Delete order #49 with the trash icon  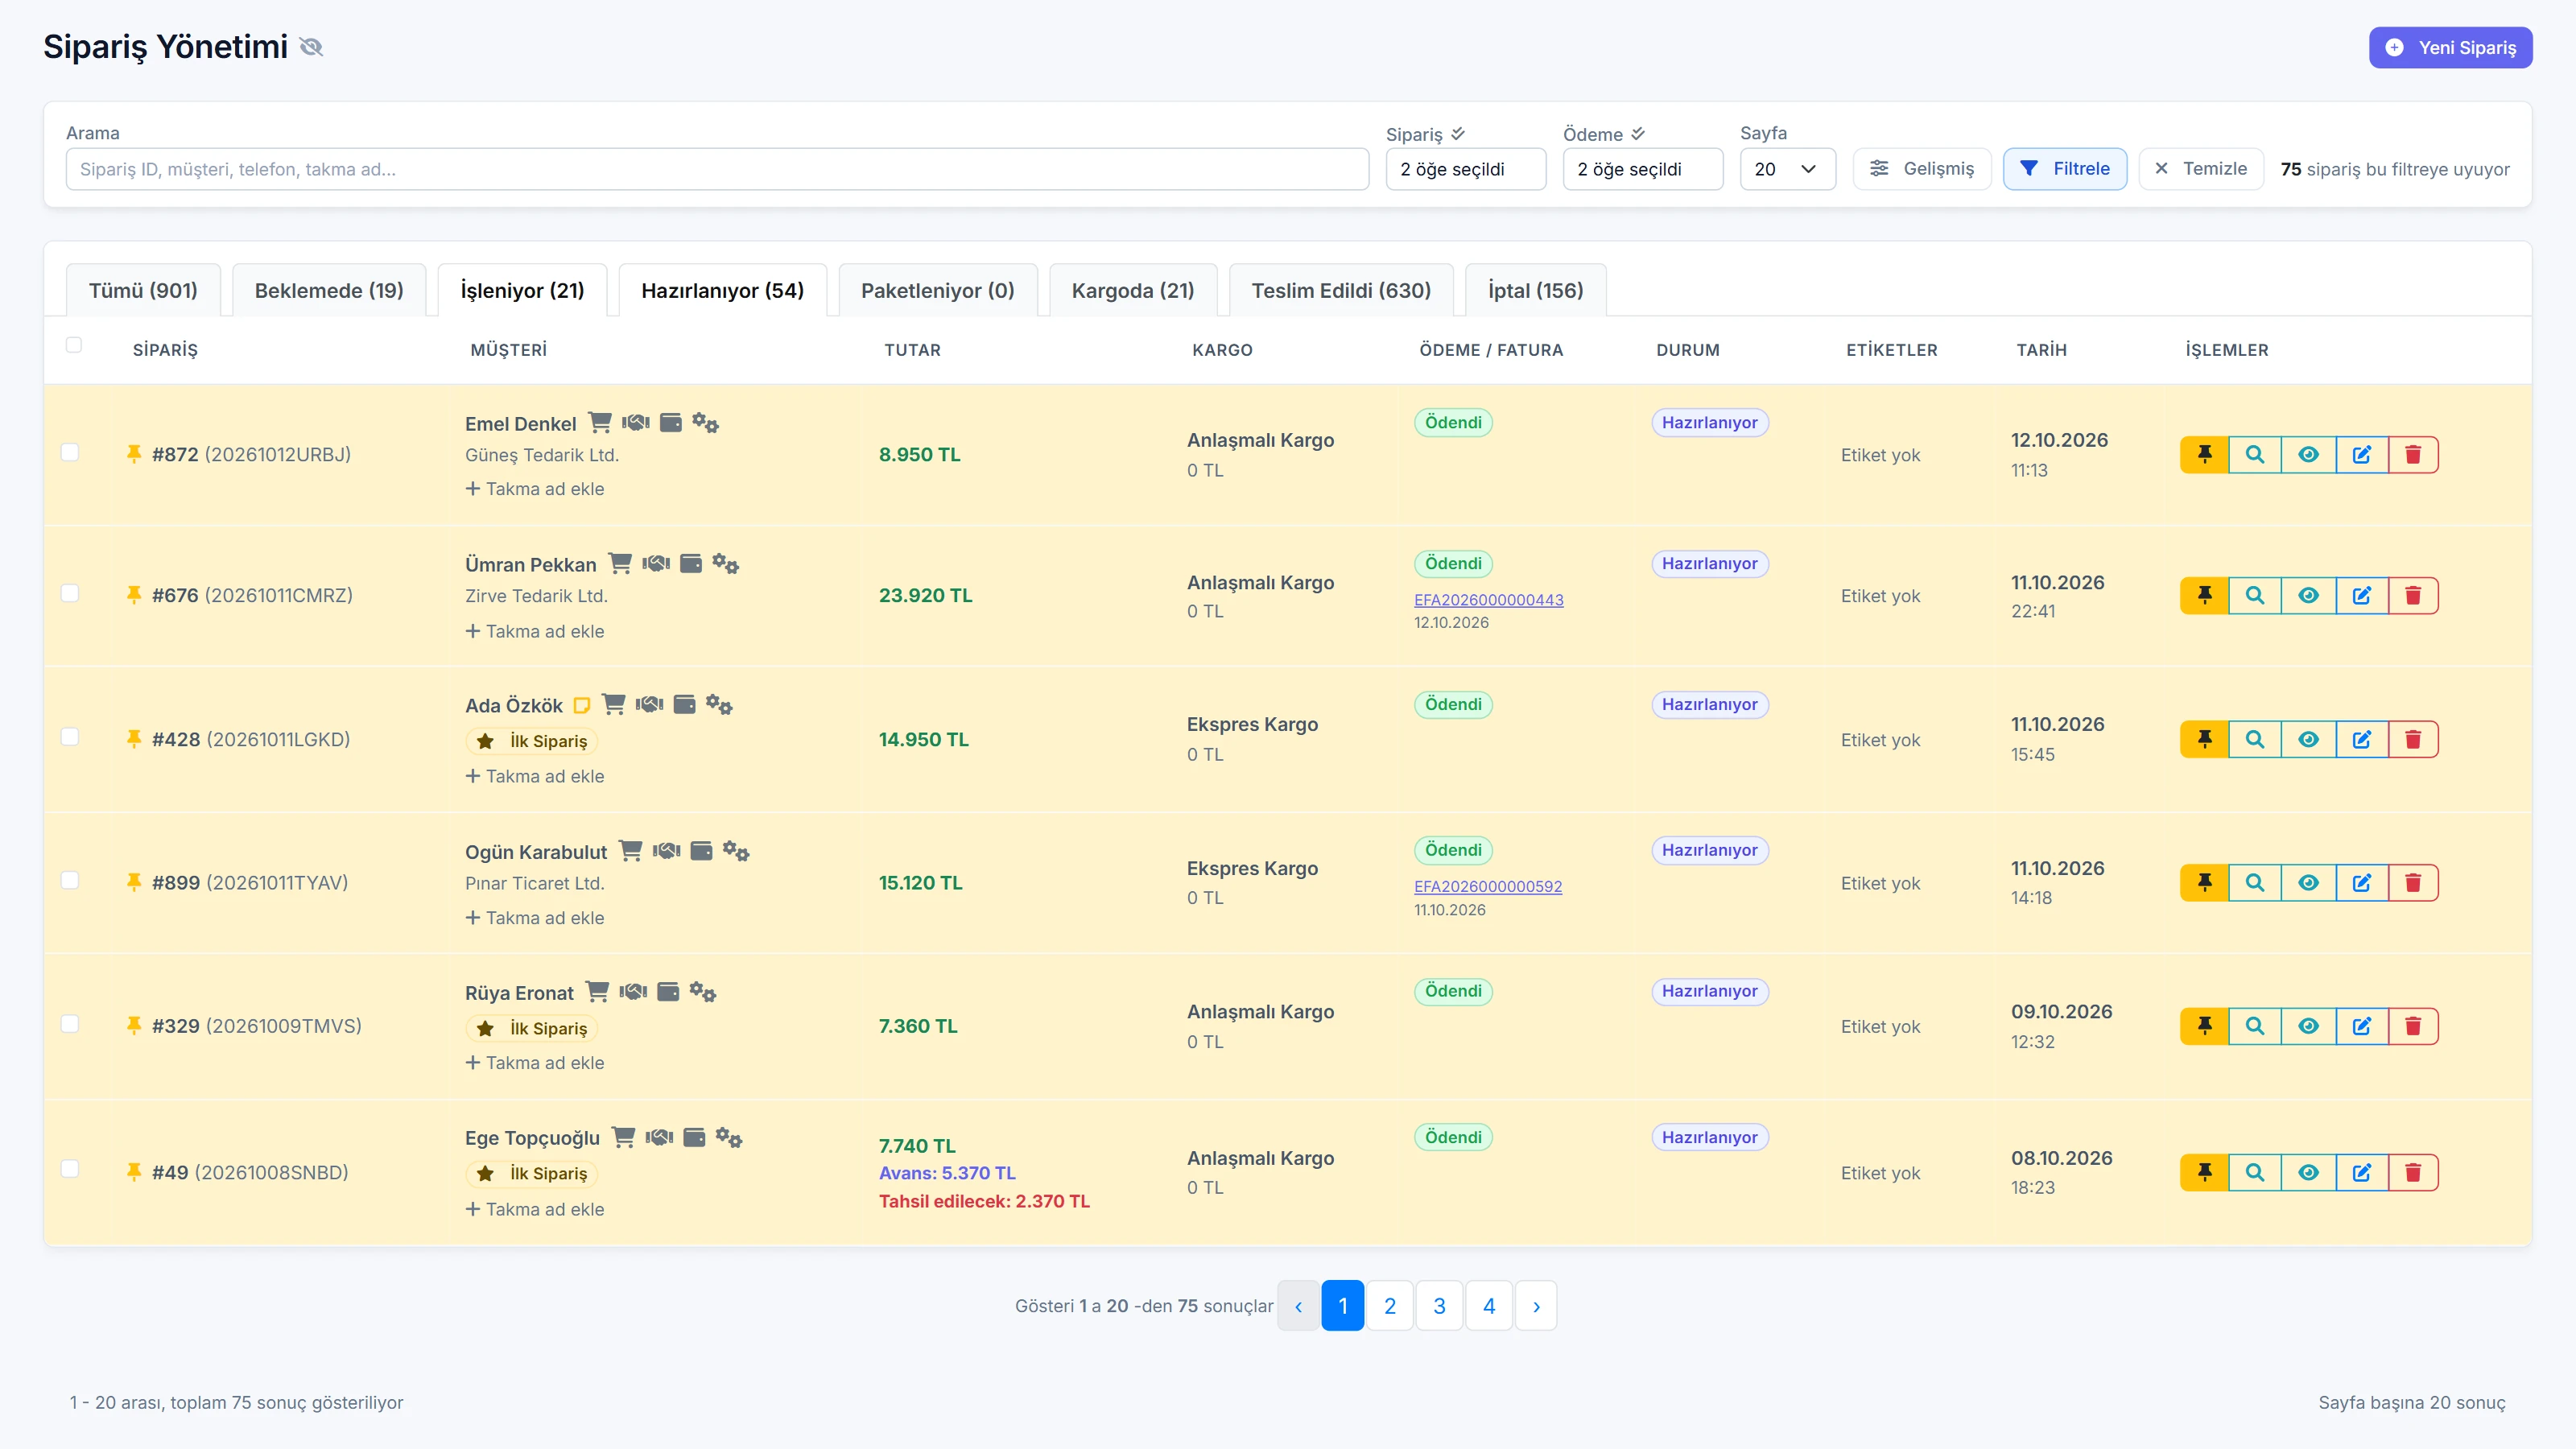pos(2413,1173)
